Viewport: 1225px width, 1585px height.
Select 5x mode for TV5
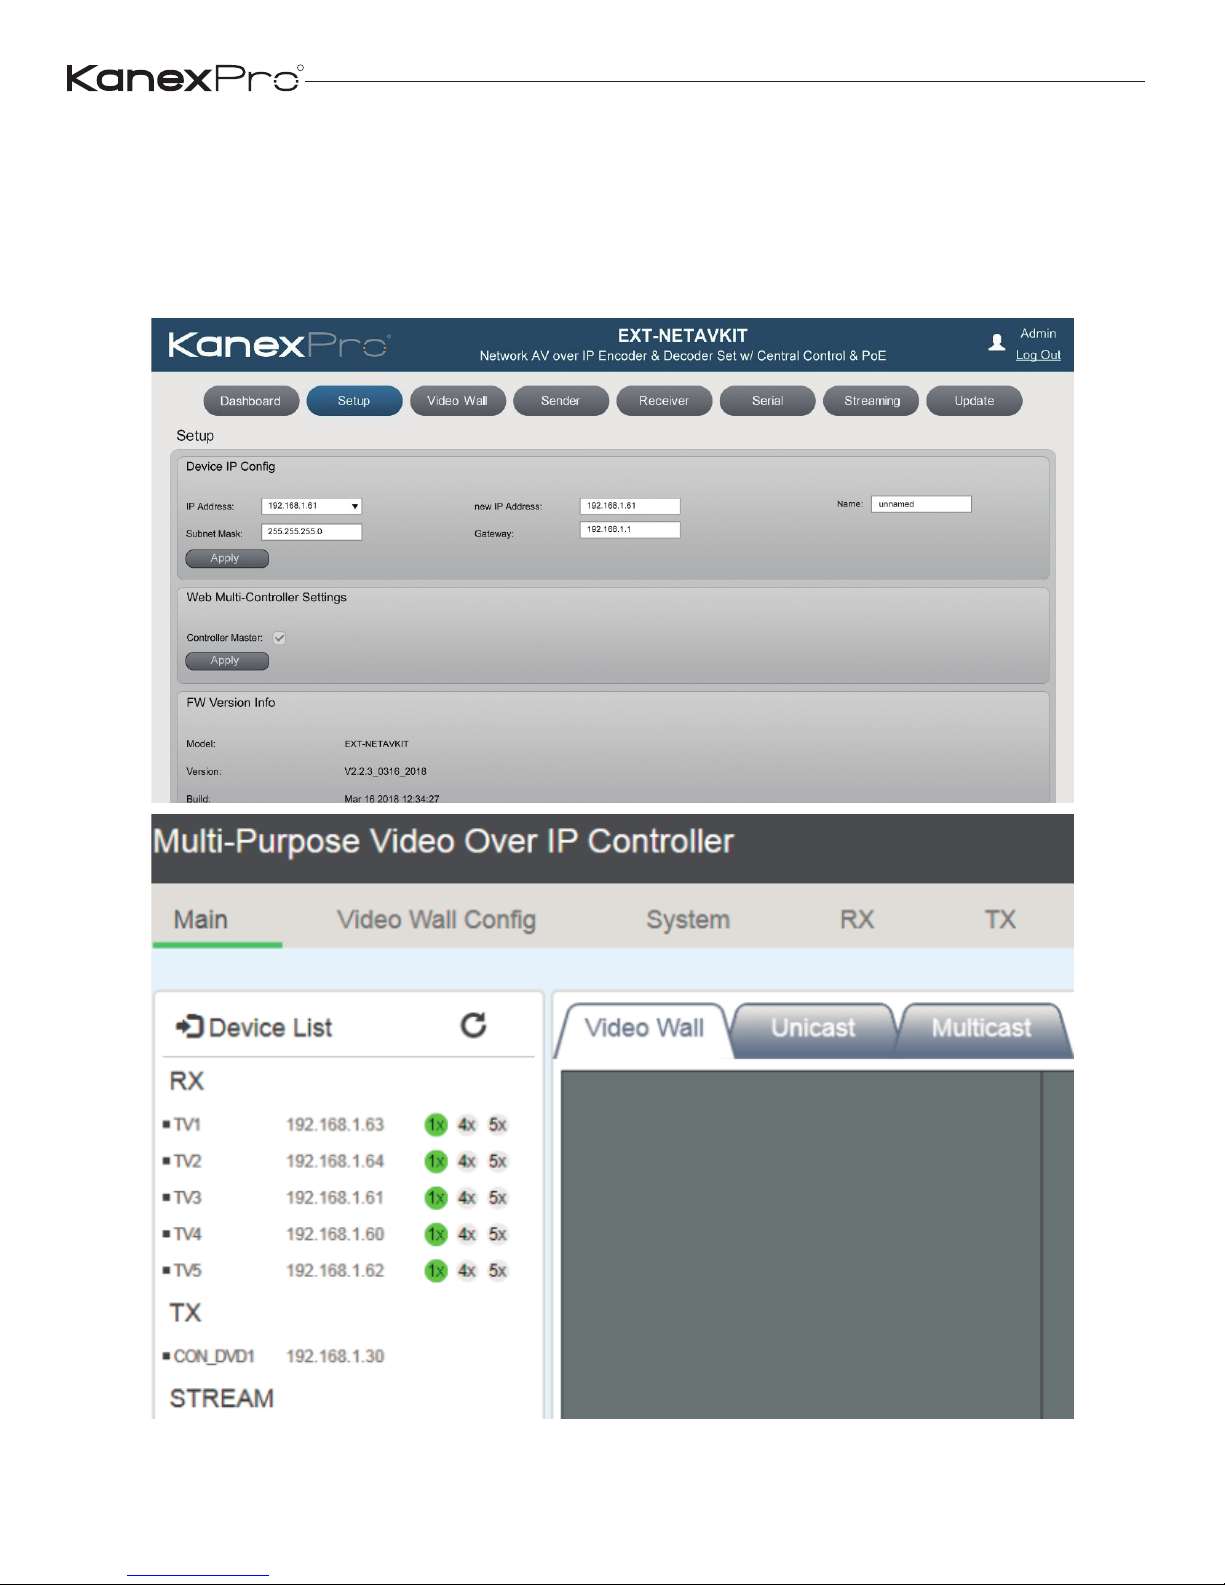click(x=498, y=1271)
